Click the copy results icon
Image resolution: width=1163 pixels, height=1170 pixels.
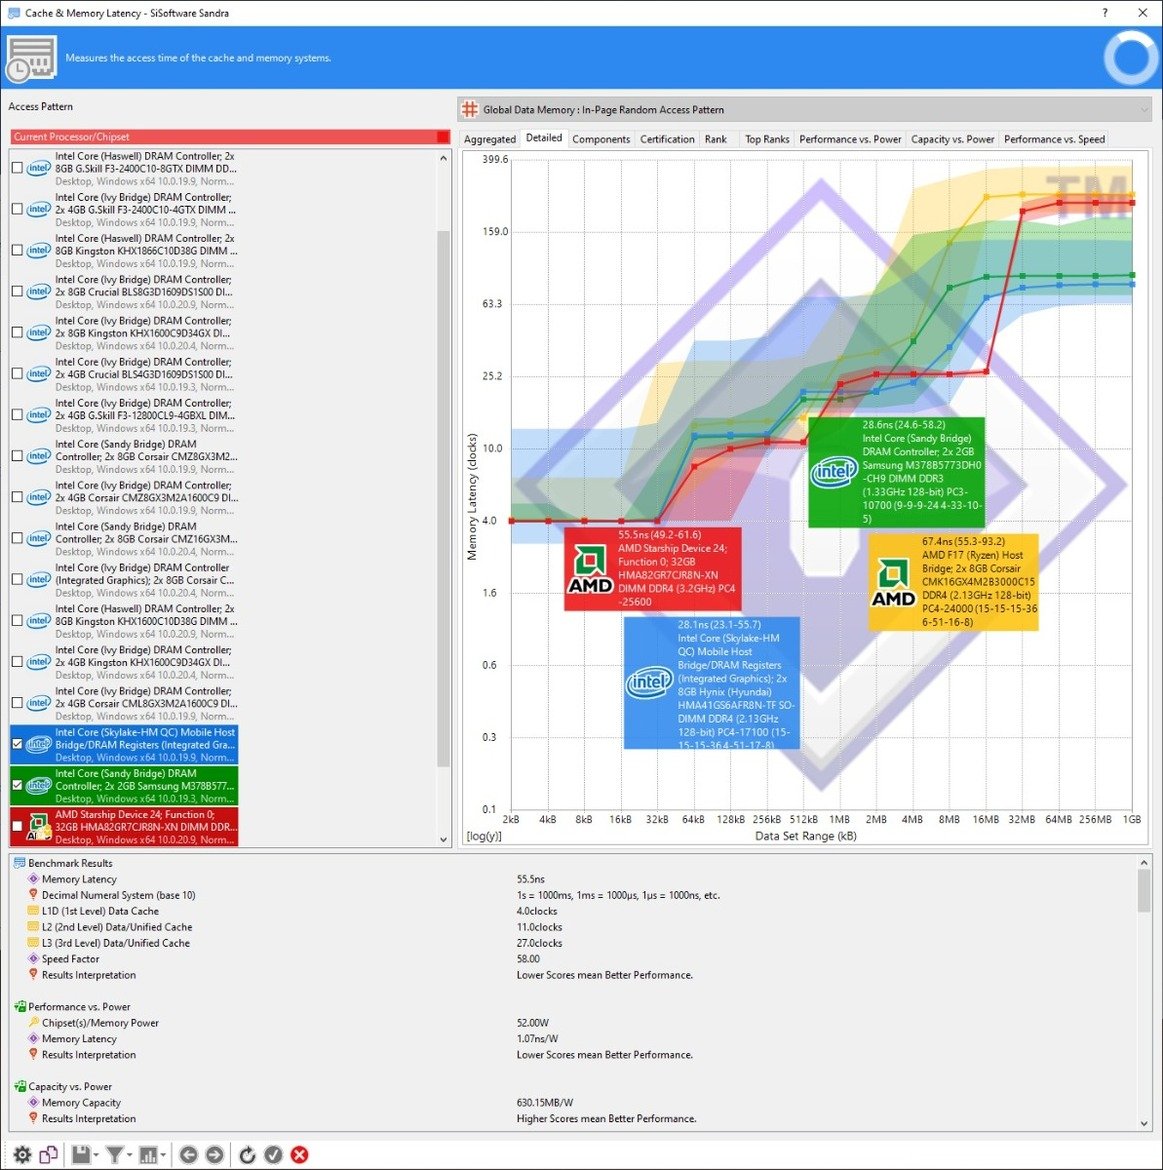[48, 1154]
